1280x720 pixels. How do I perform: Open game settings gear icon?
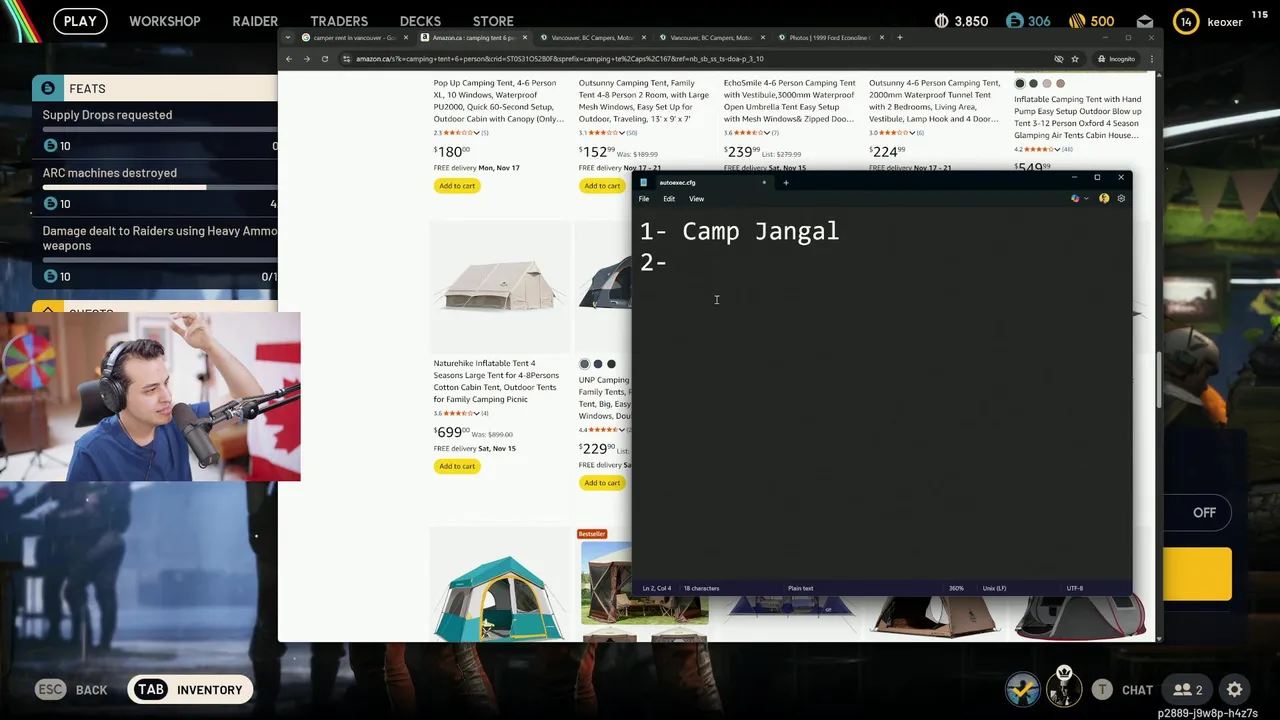[1235, 690]
